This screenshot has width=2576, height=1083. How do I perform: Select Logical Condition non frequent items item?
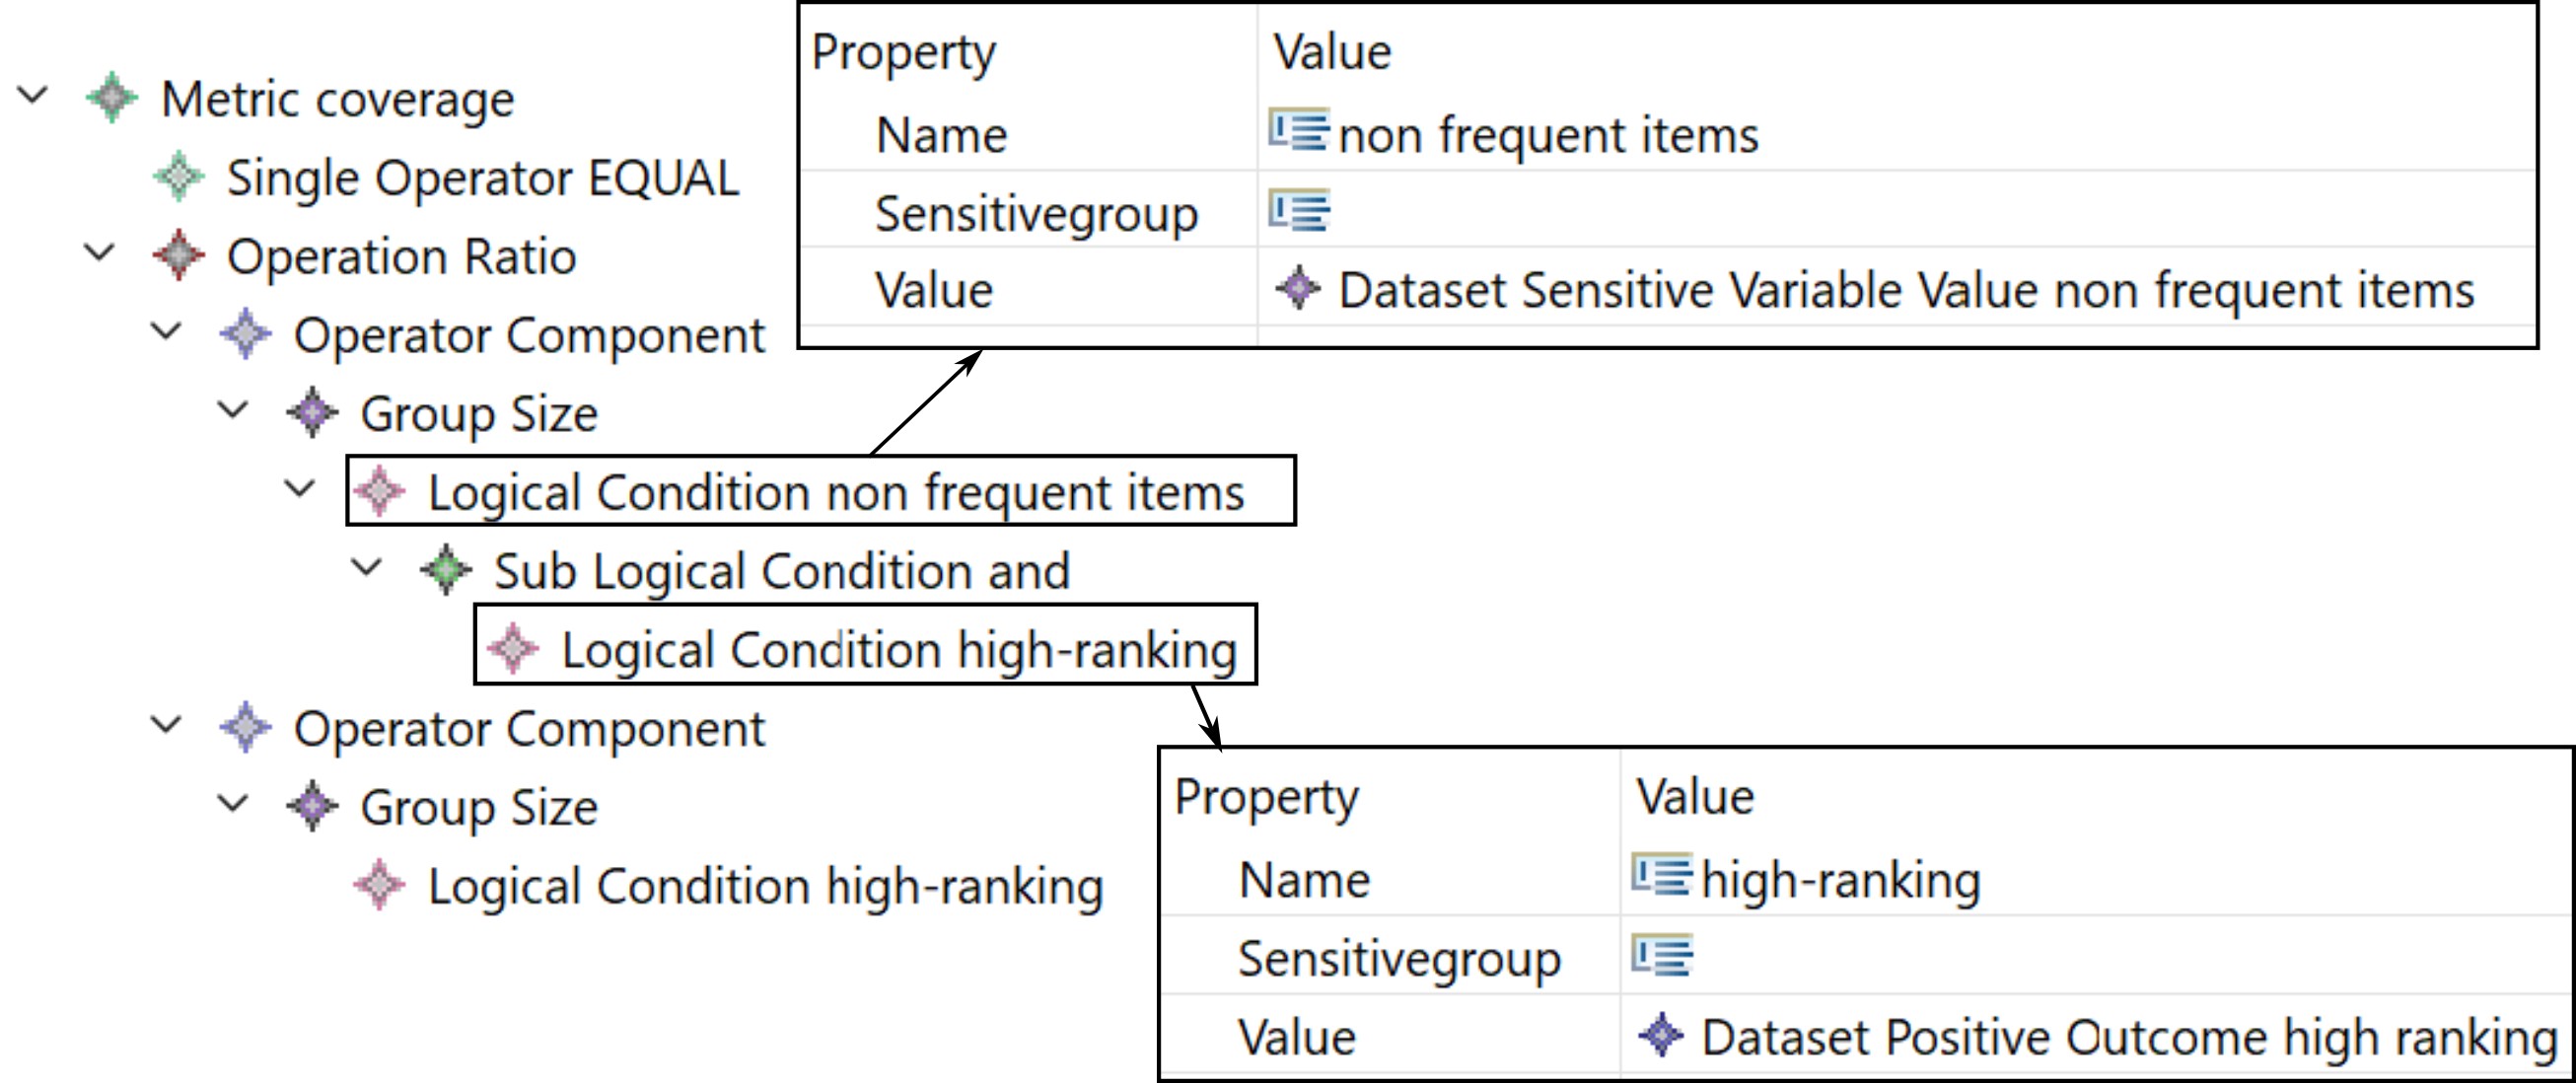(820, 492)
